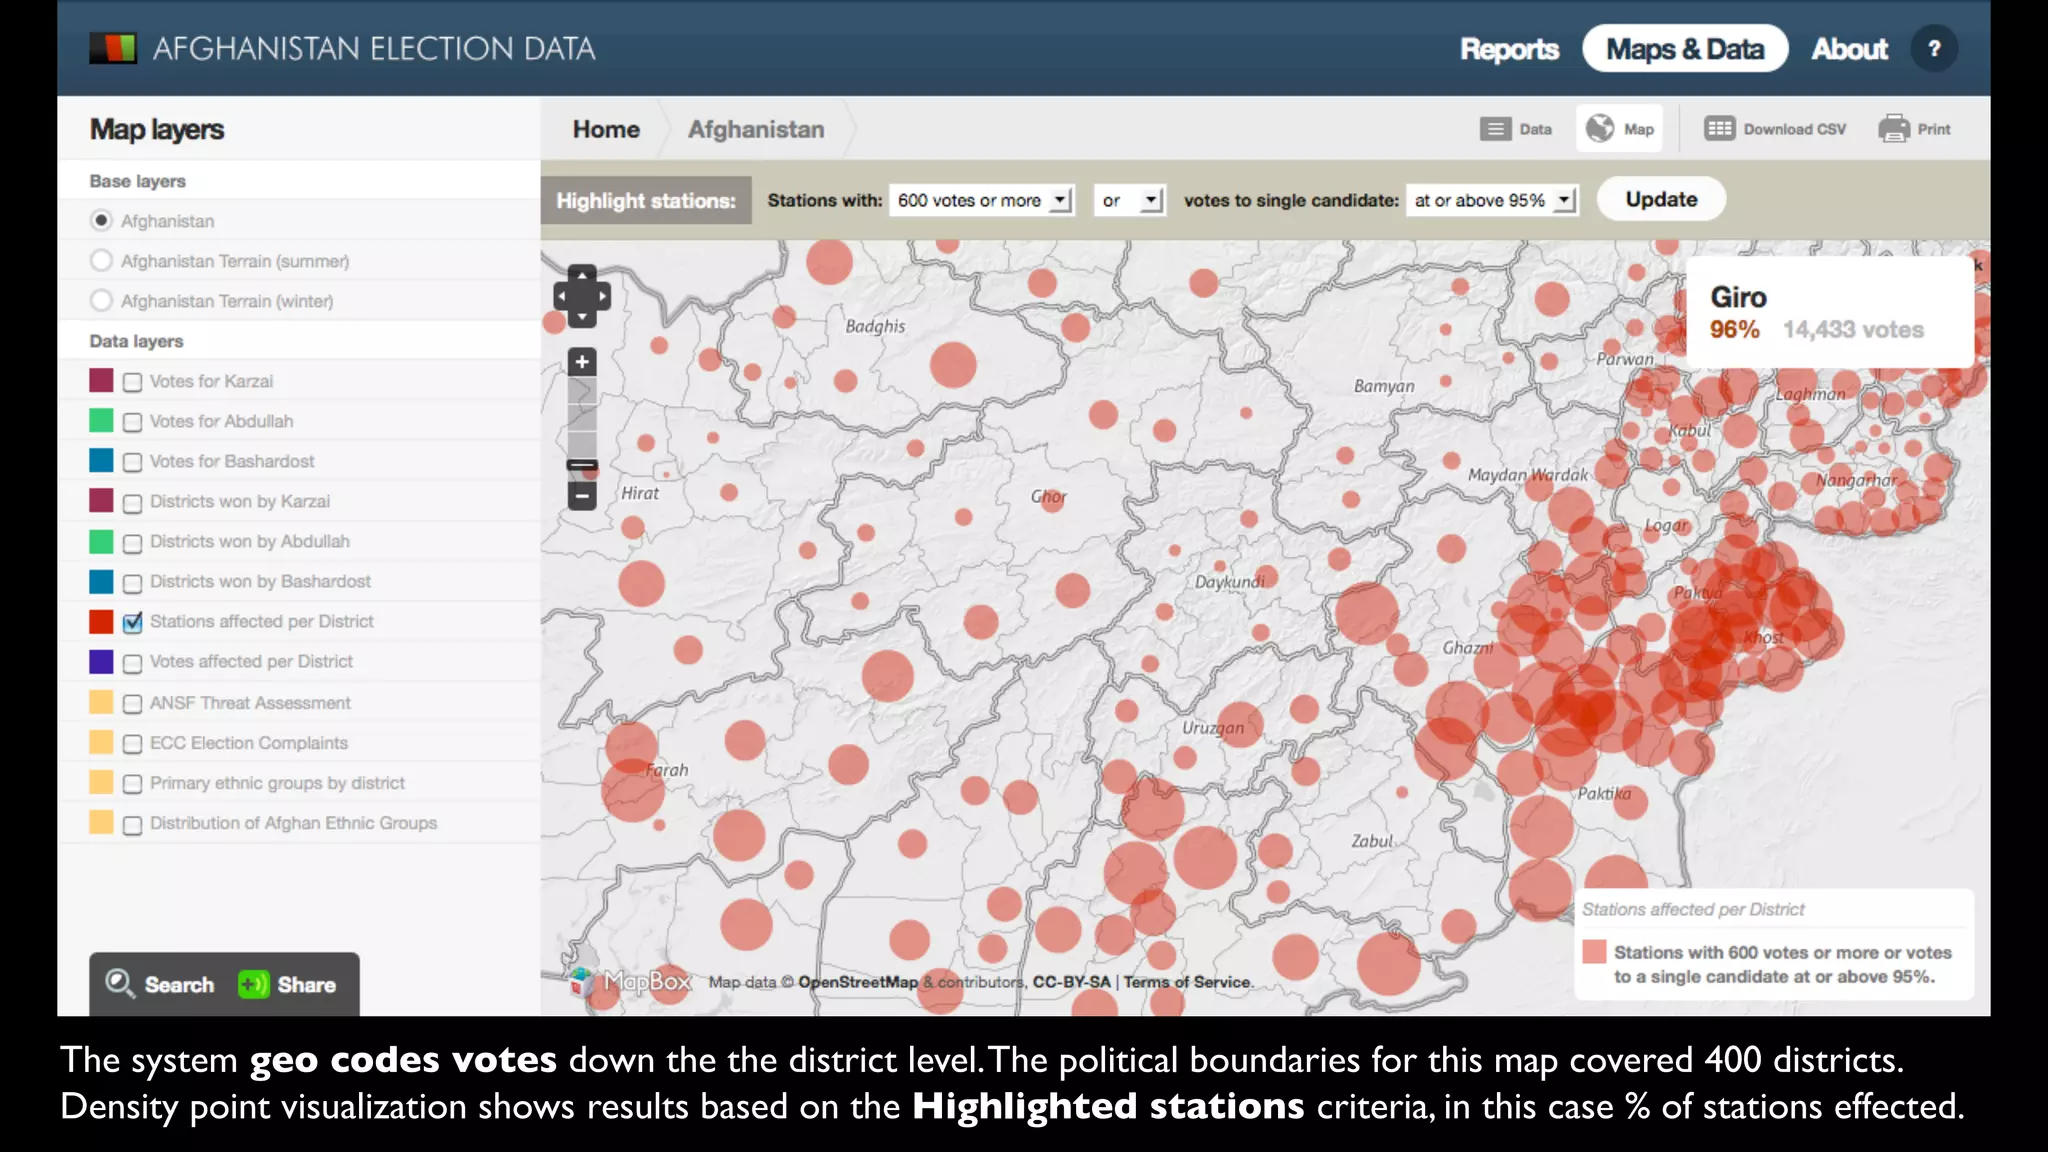Click the Votes for Karzai crimson swatch
Viewport: 2048px width, 1152px height.
pos(101,380)
